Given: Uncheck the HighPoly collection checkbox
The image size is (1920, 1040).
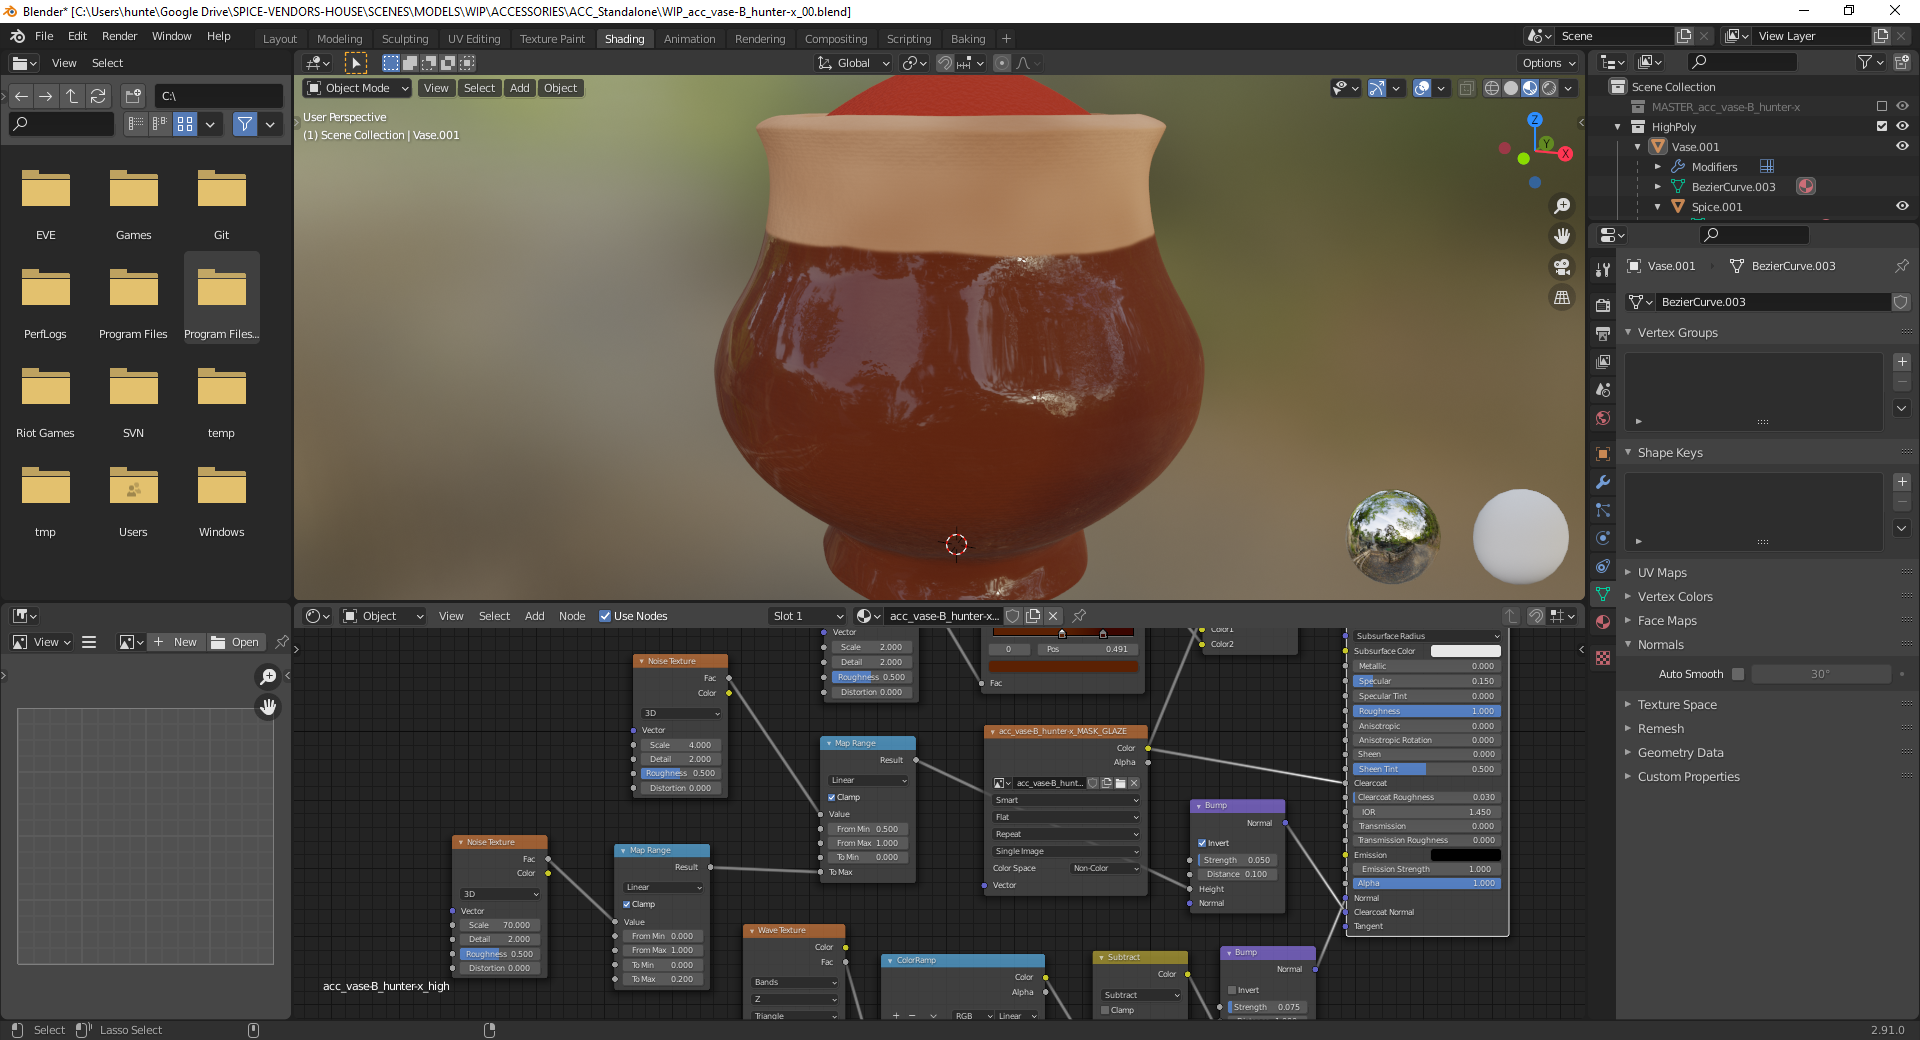Looking at the screenshot, I should (x=1882, y=126).
